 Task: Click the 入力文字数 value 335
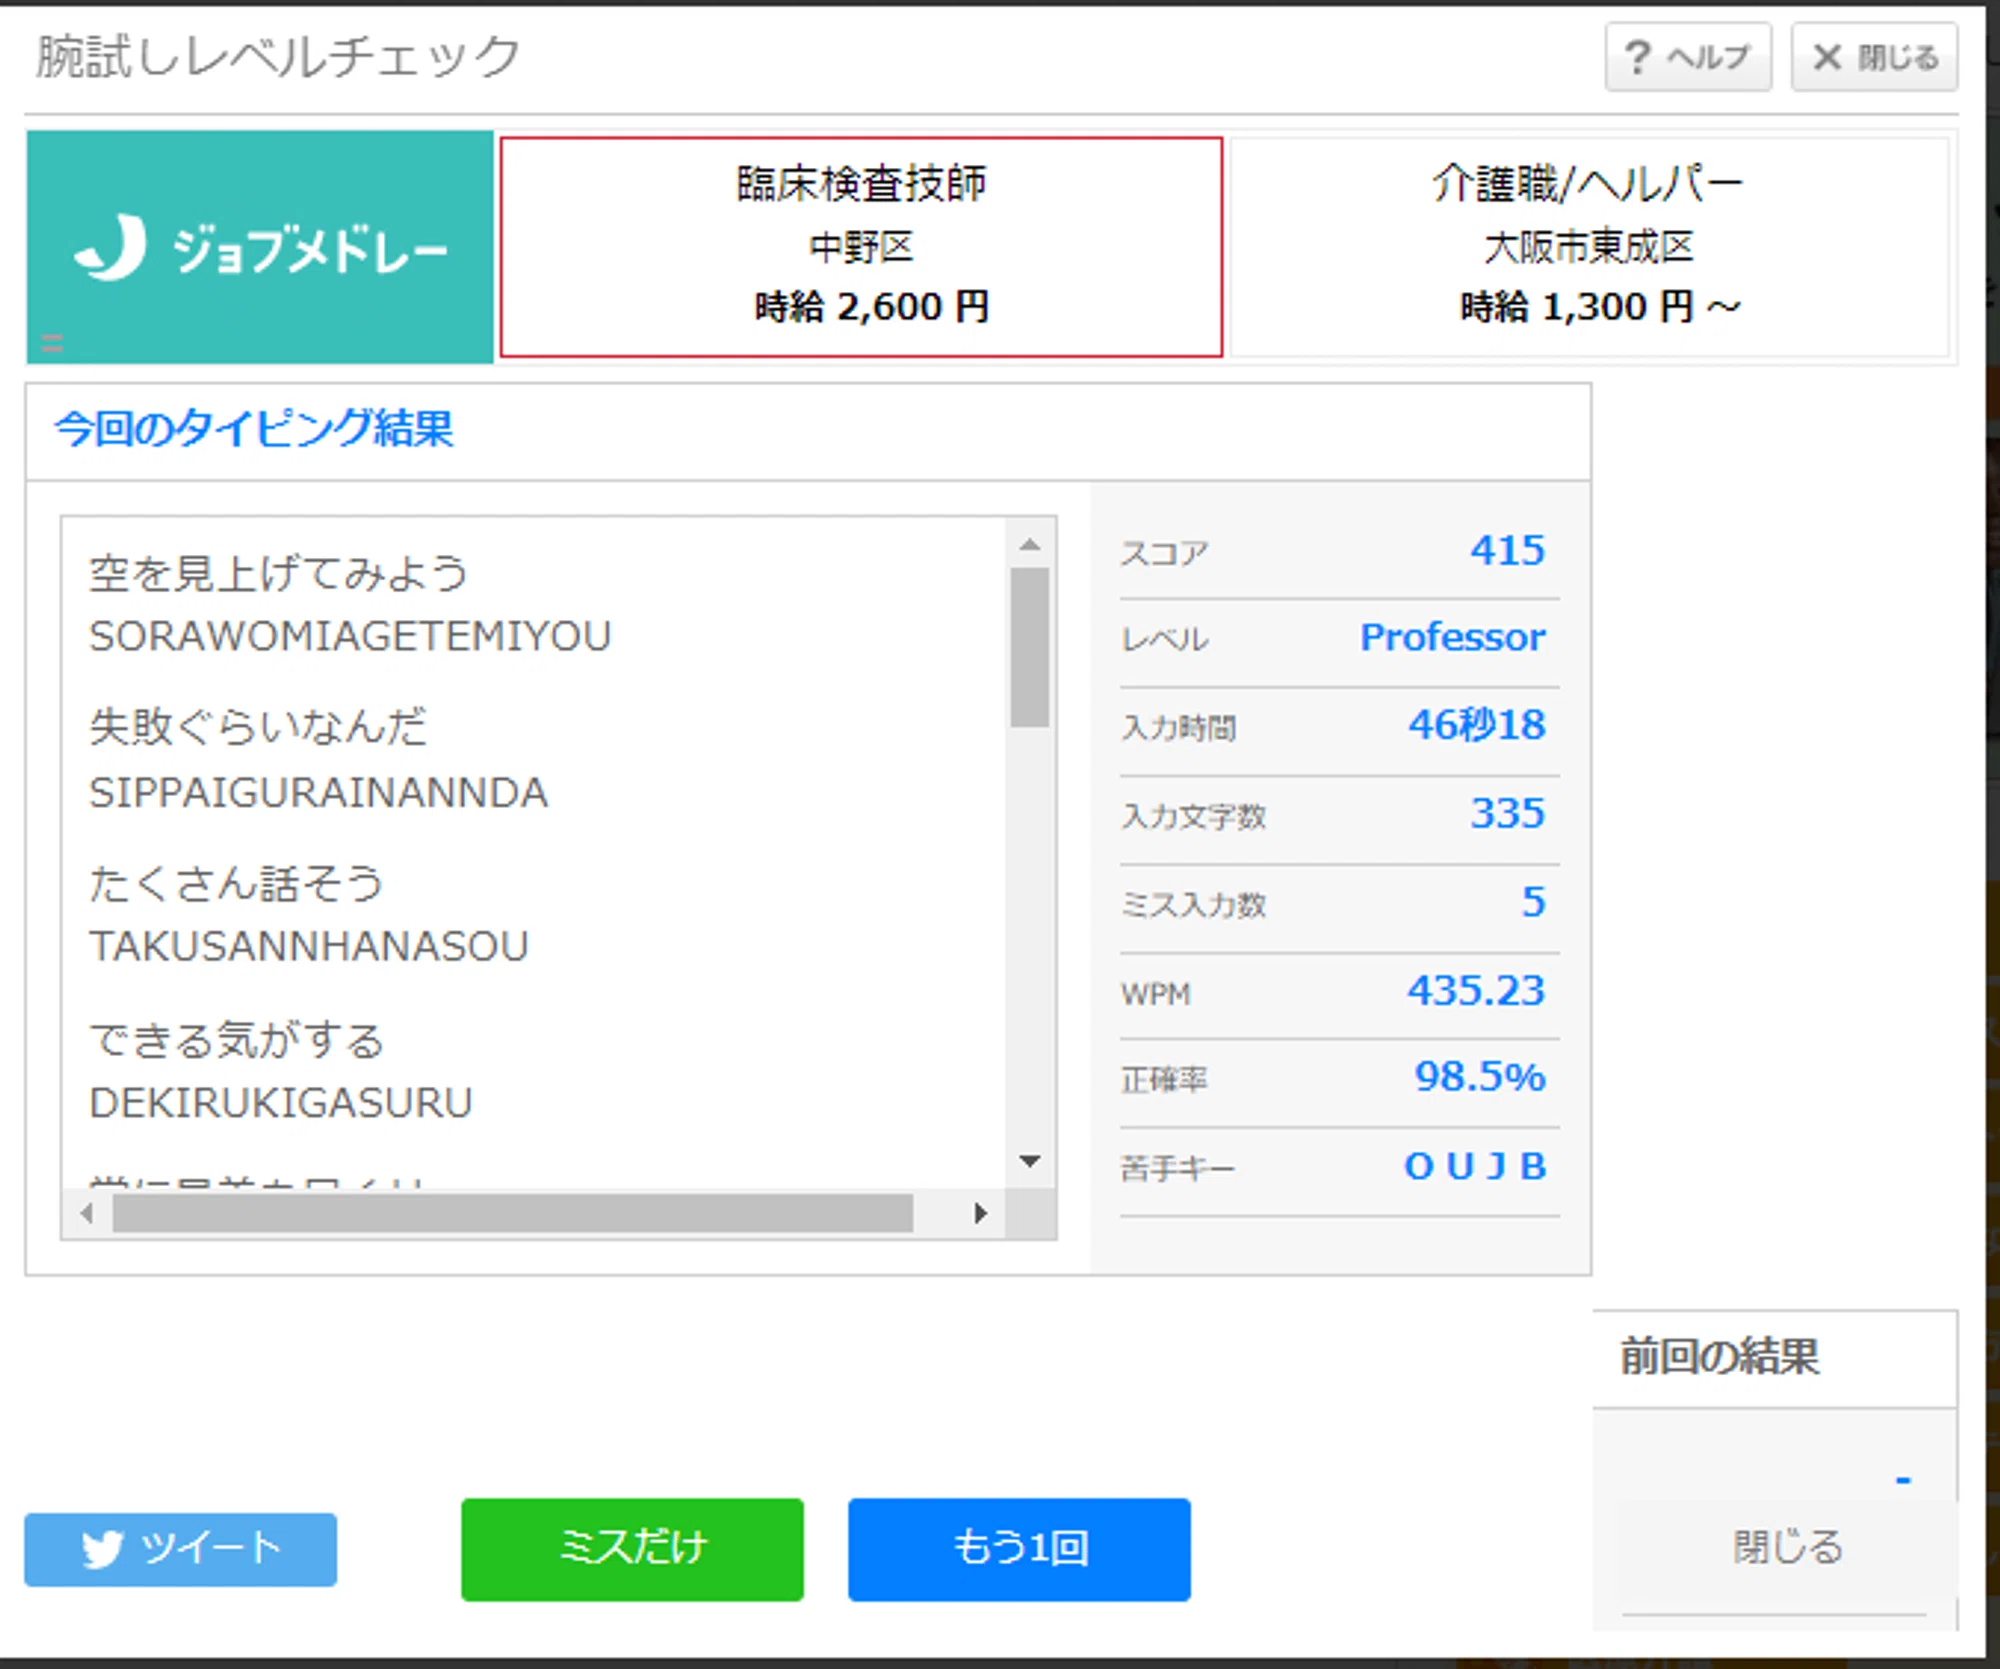coord(1507,813)
